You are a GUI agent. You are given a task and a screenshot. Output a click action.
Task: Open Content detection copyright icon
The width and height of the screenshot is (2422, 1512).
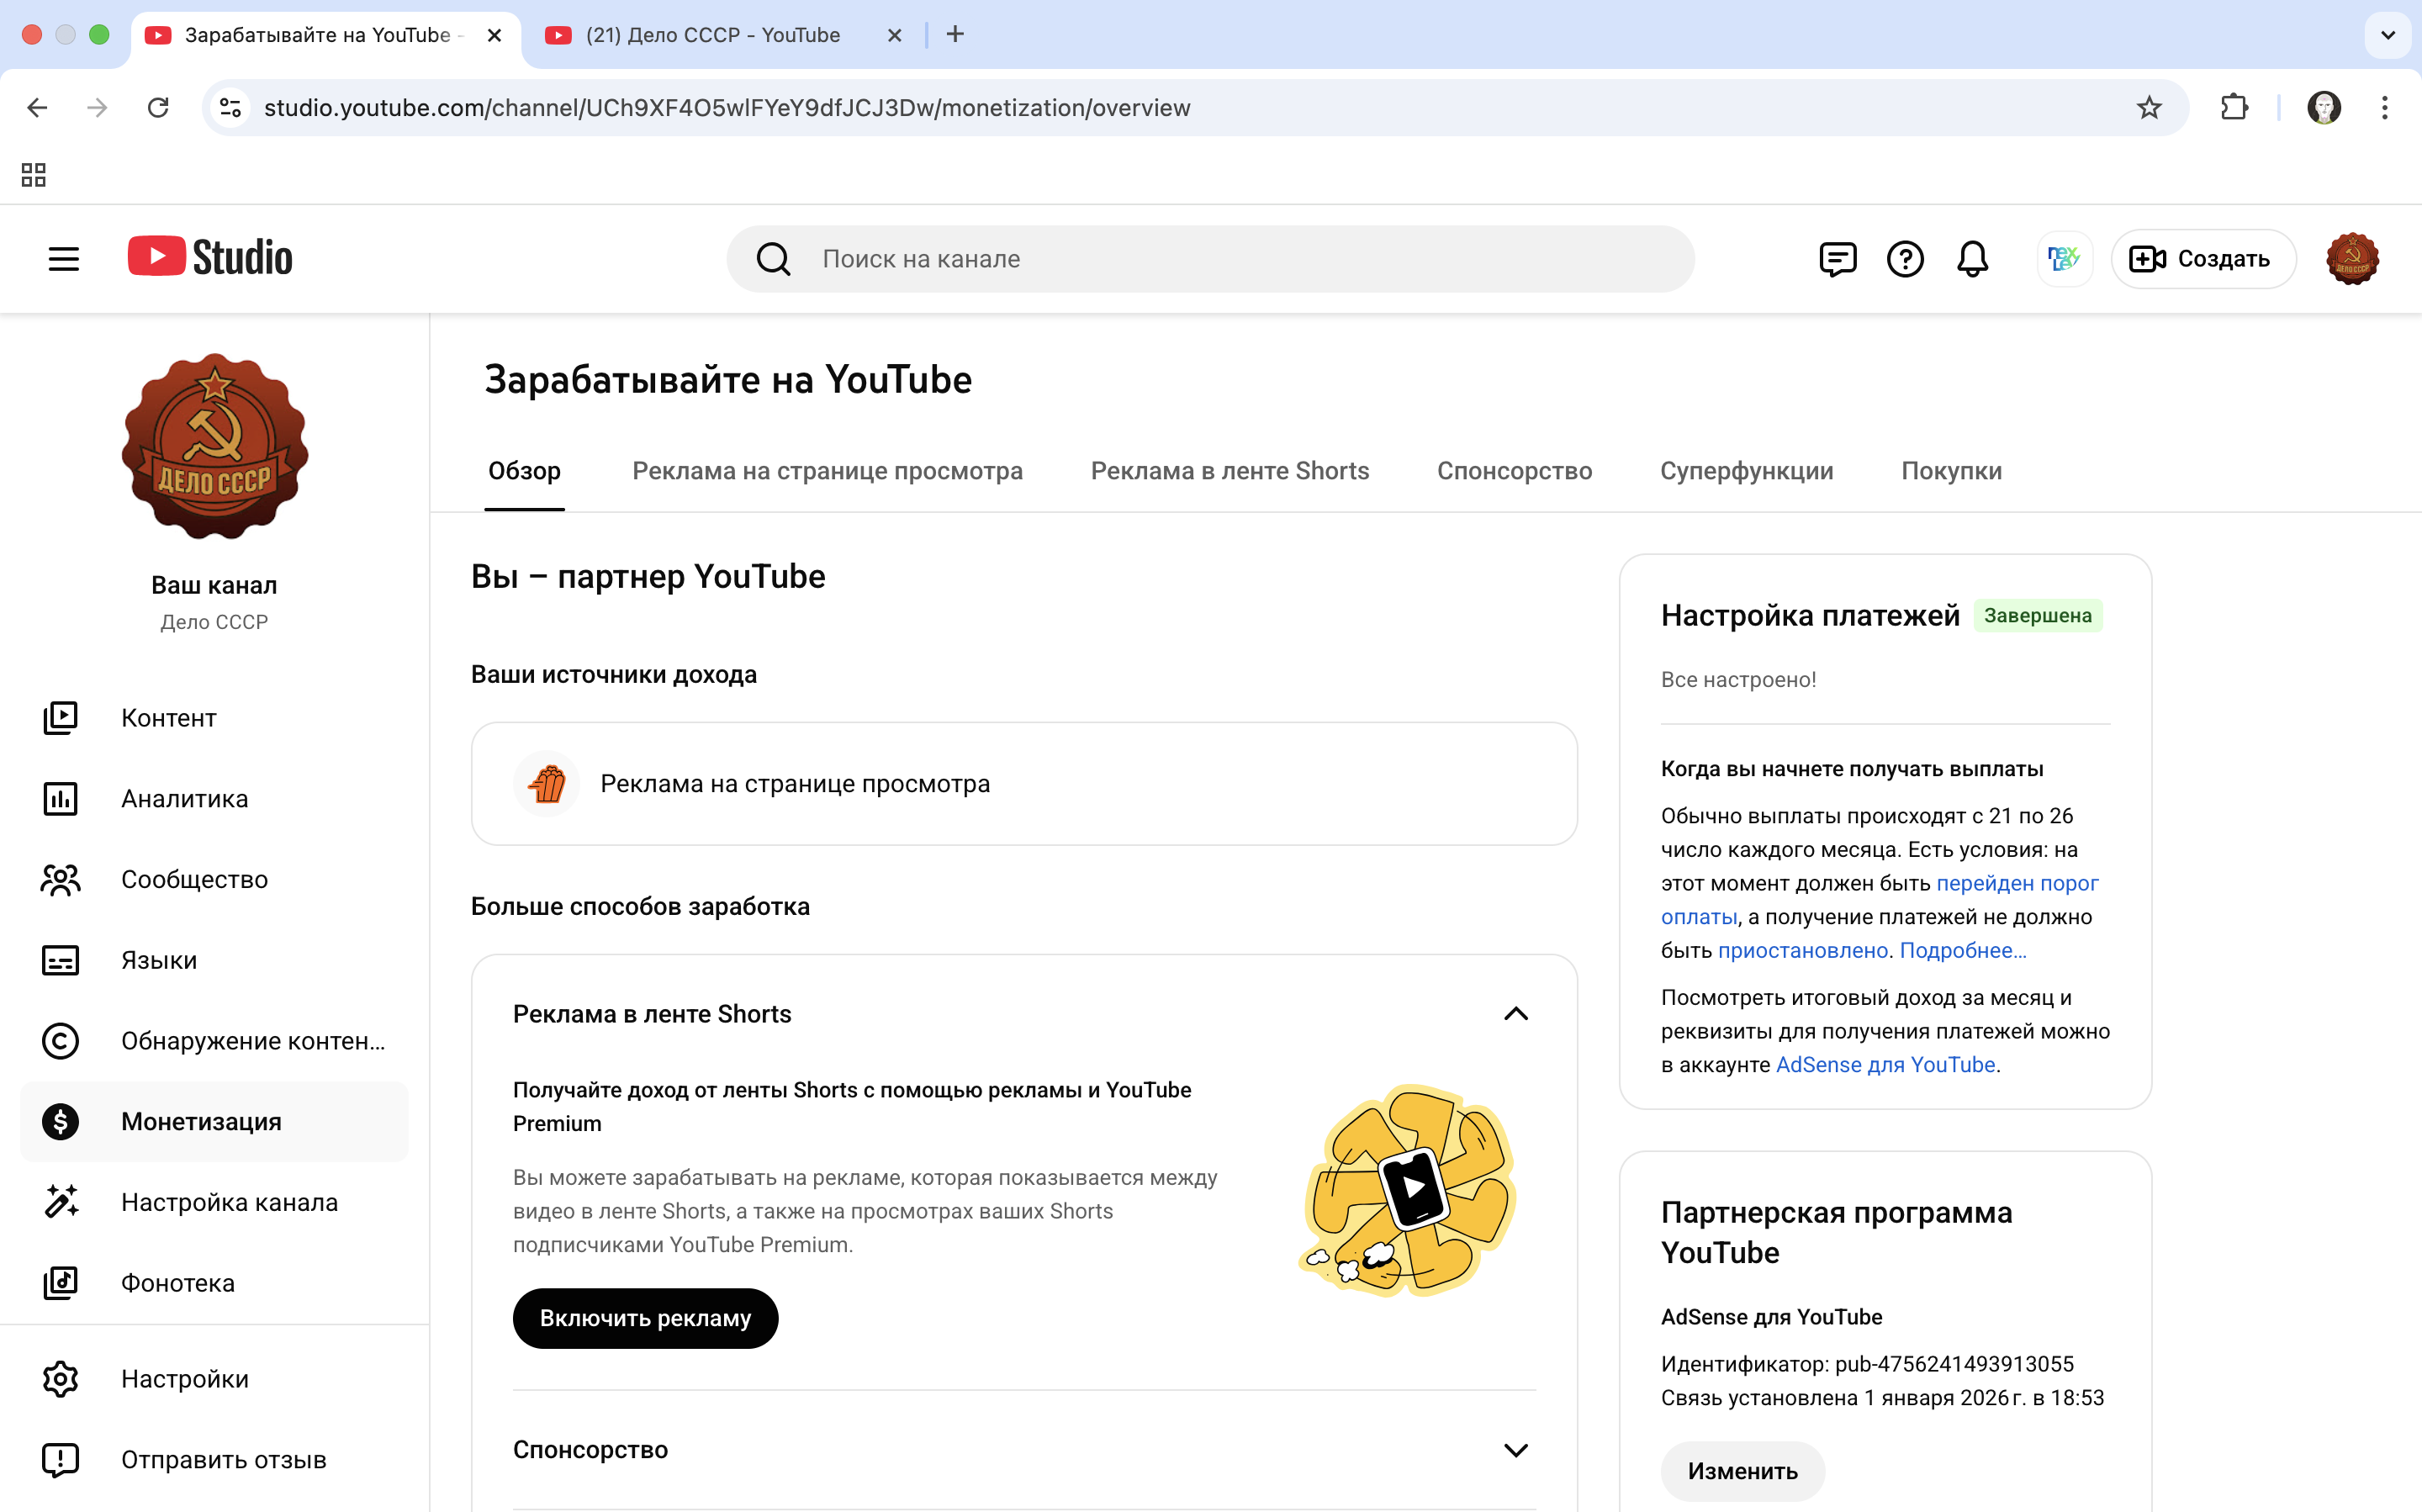tap(60, 1041)
